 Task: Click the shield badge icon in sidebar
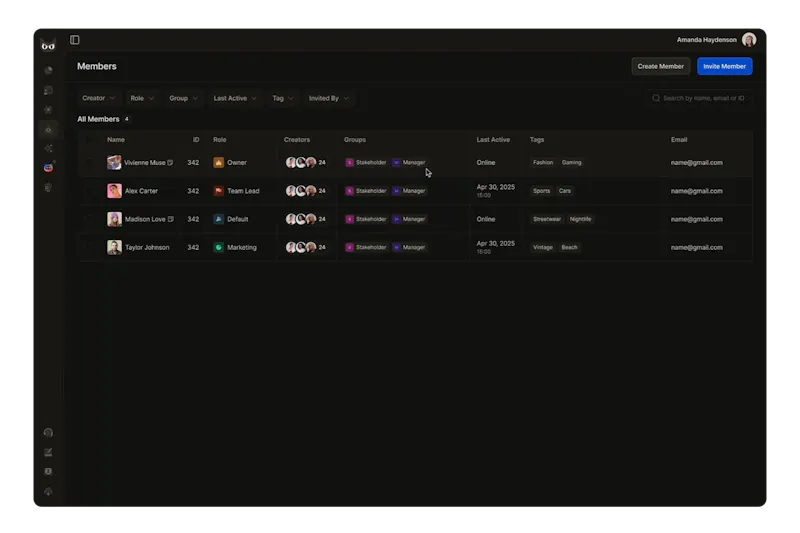pyautogui.click(x=48, y=472)
